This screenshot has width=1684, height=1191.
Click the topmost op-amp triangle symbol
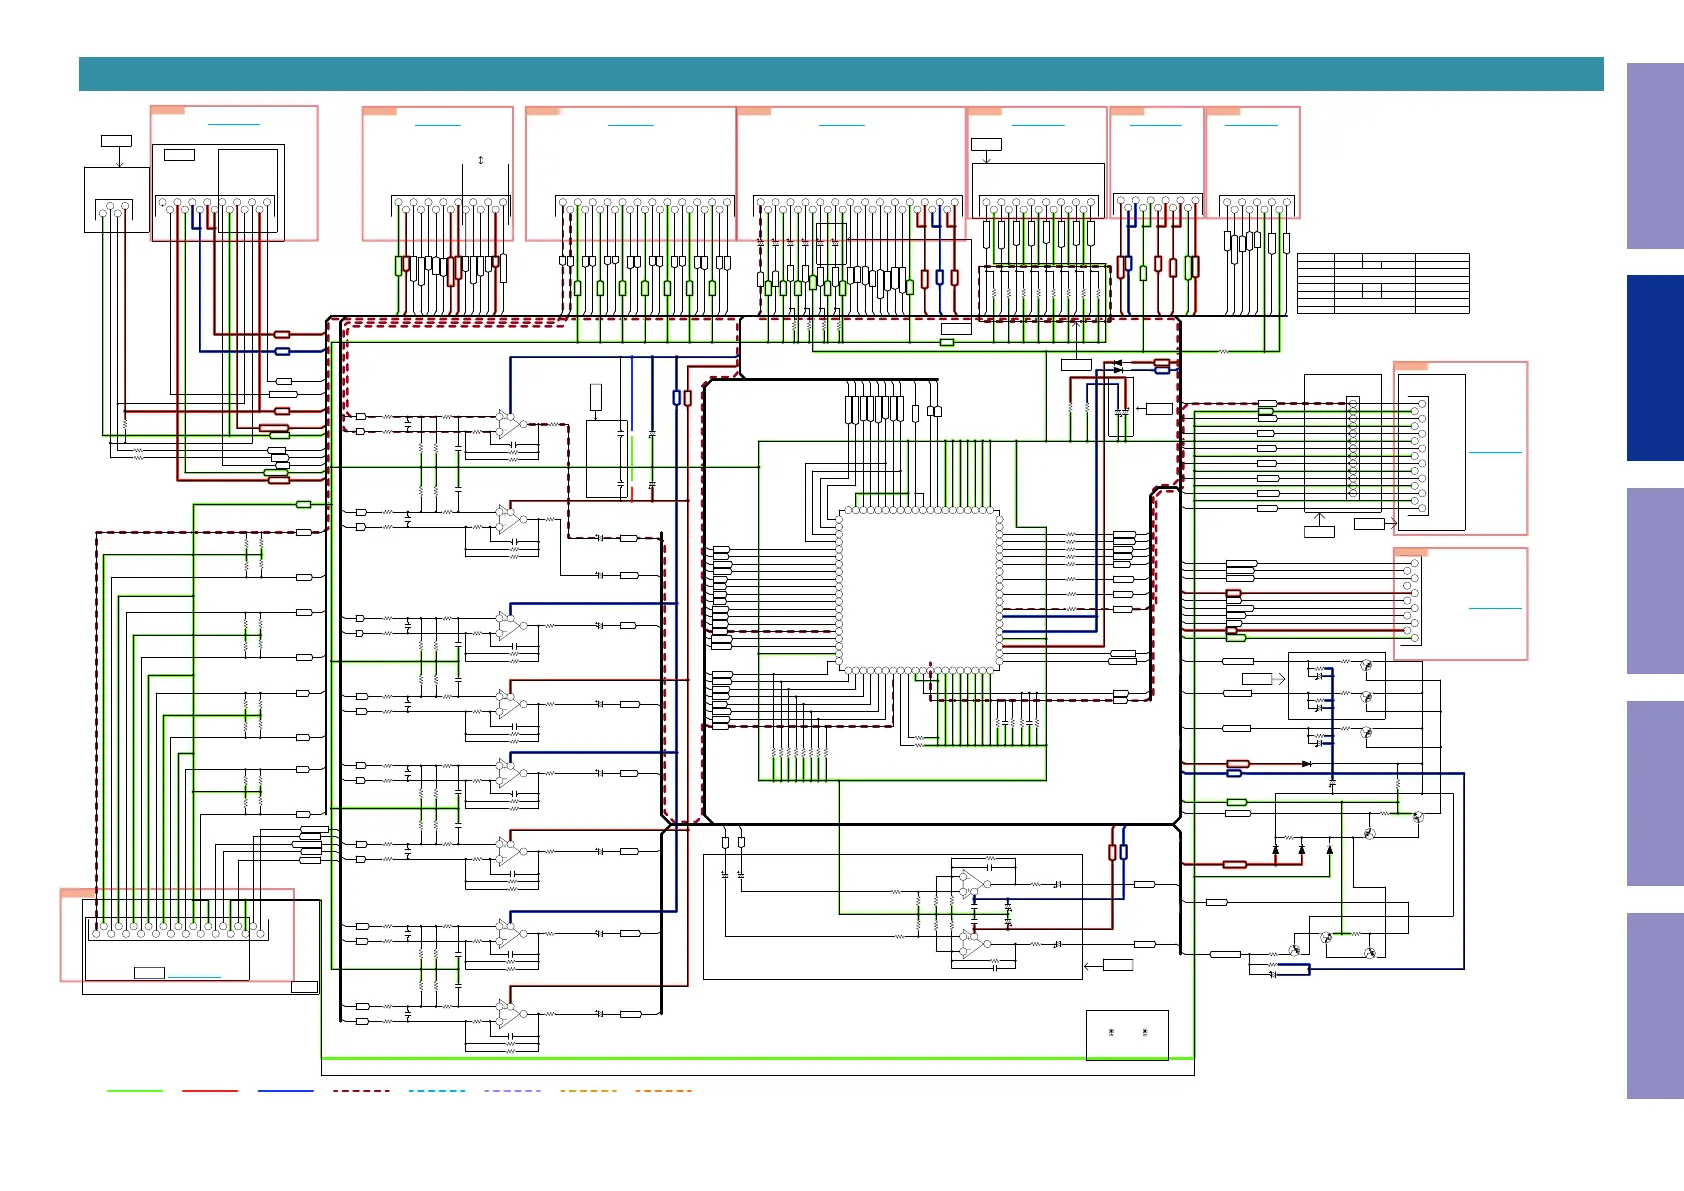(x=508, y=425)
